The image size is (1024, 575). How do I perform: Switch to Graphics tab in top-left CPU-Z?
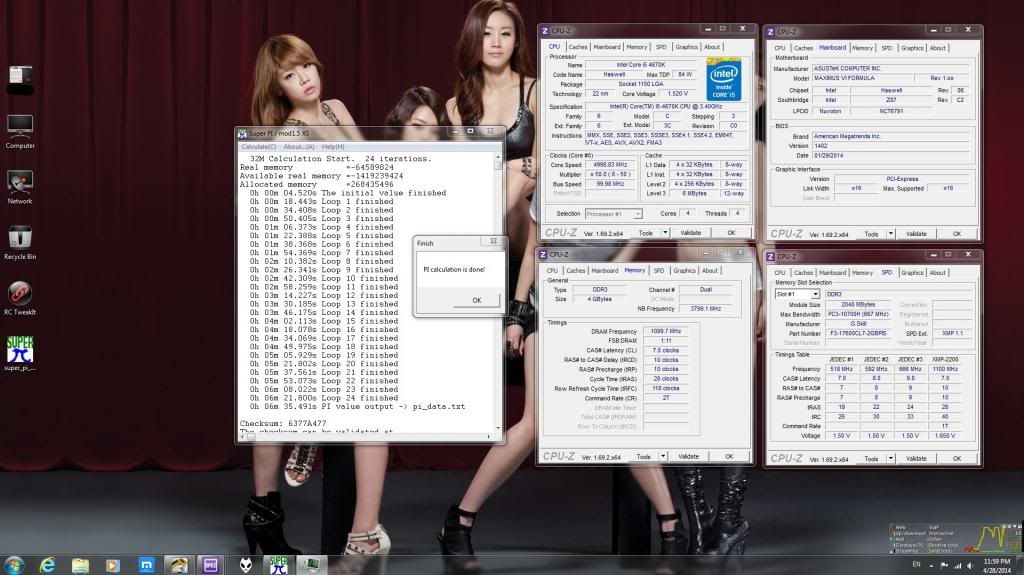686,47
